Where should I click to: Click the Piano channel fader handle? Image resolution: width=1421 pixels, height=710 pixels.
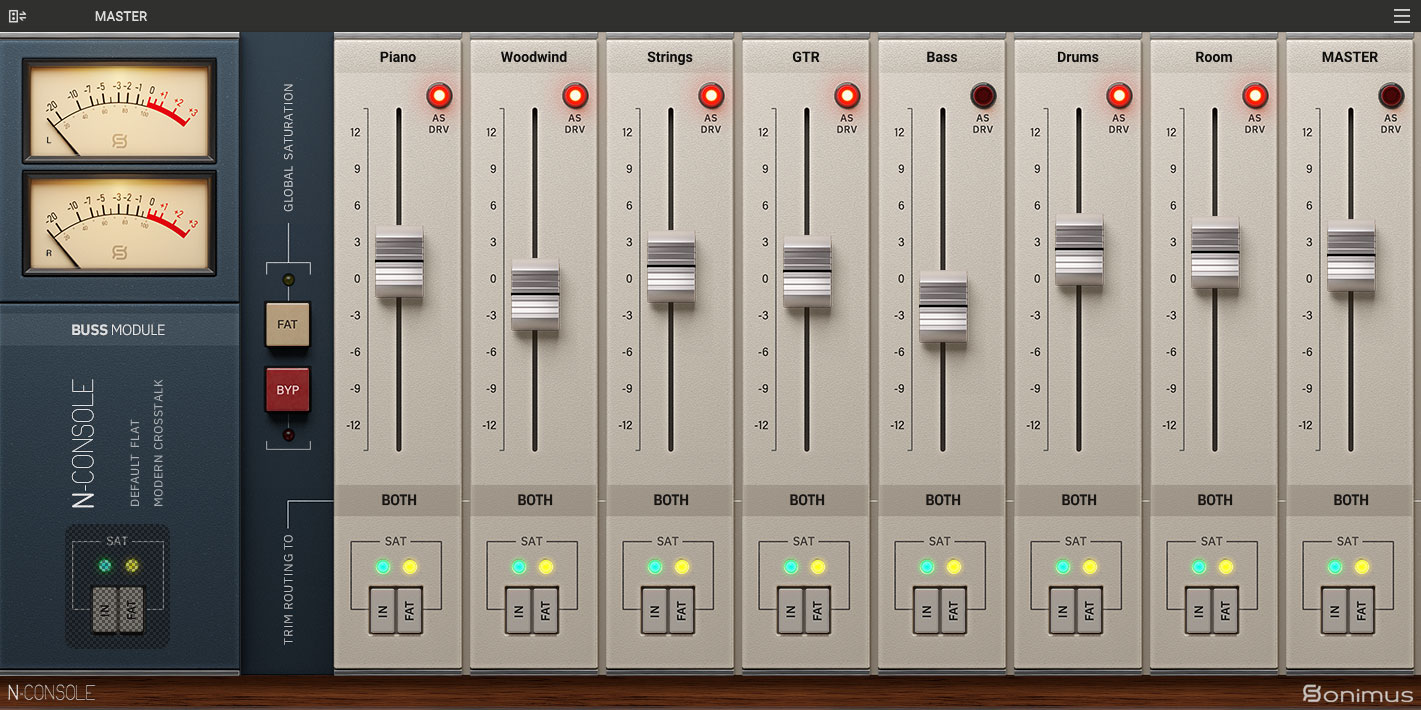(x=399, y=262)
